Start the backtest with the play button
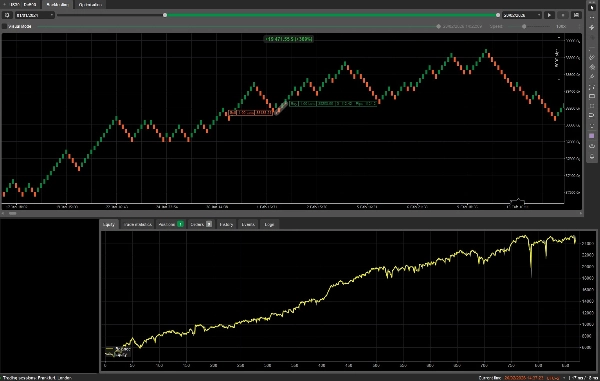This screenshot has height=381, width=600. click(549, 15)
